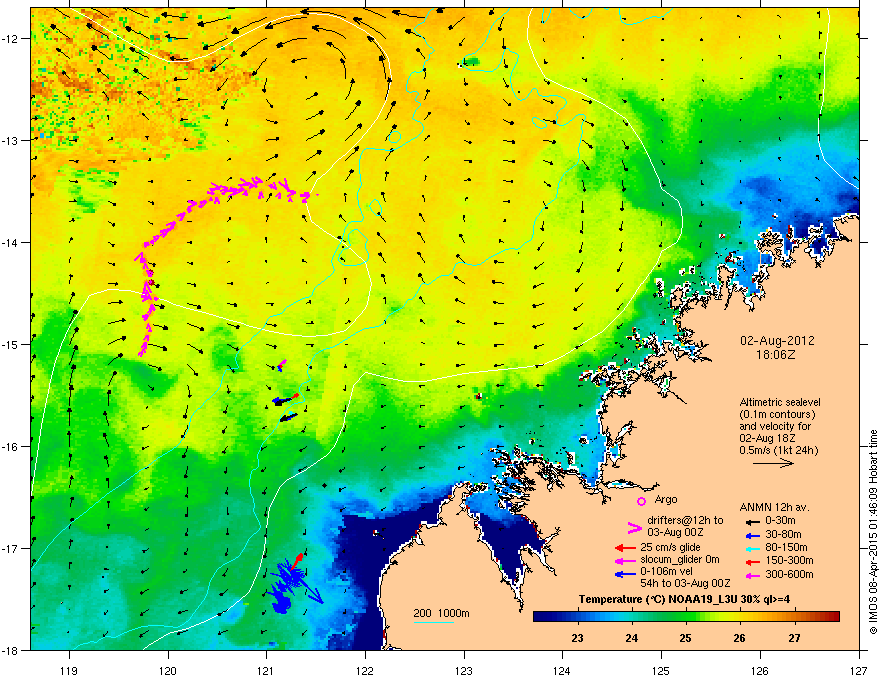Viewport: 880px width, 680px height.
Task: Click the 119 longitude axis label
Action: (69, 670)
